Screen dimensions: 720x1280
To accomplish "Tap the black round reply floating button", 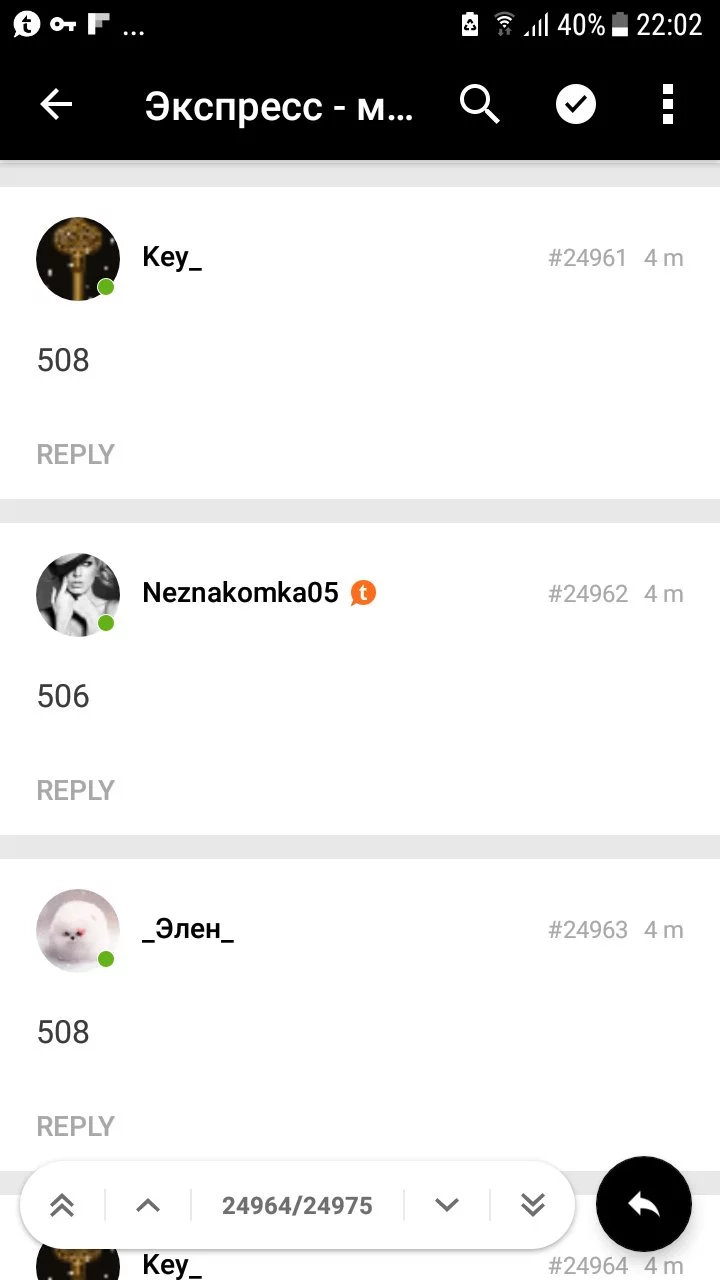I will click(644, 1205).
